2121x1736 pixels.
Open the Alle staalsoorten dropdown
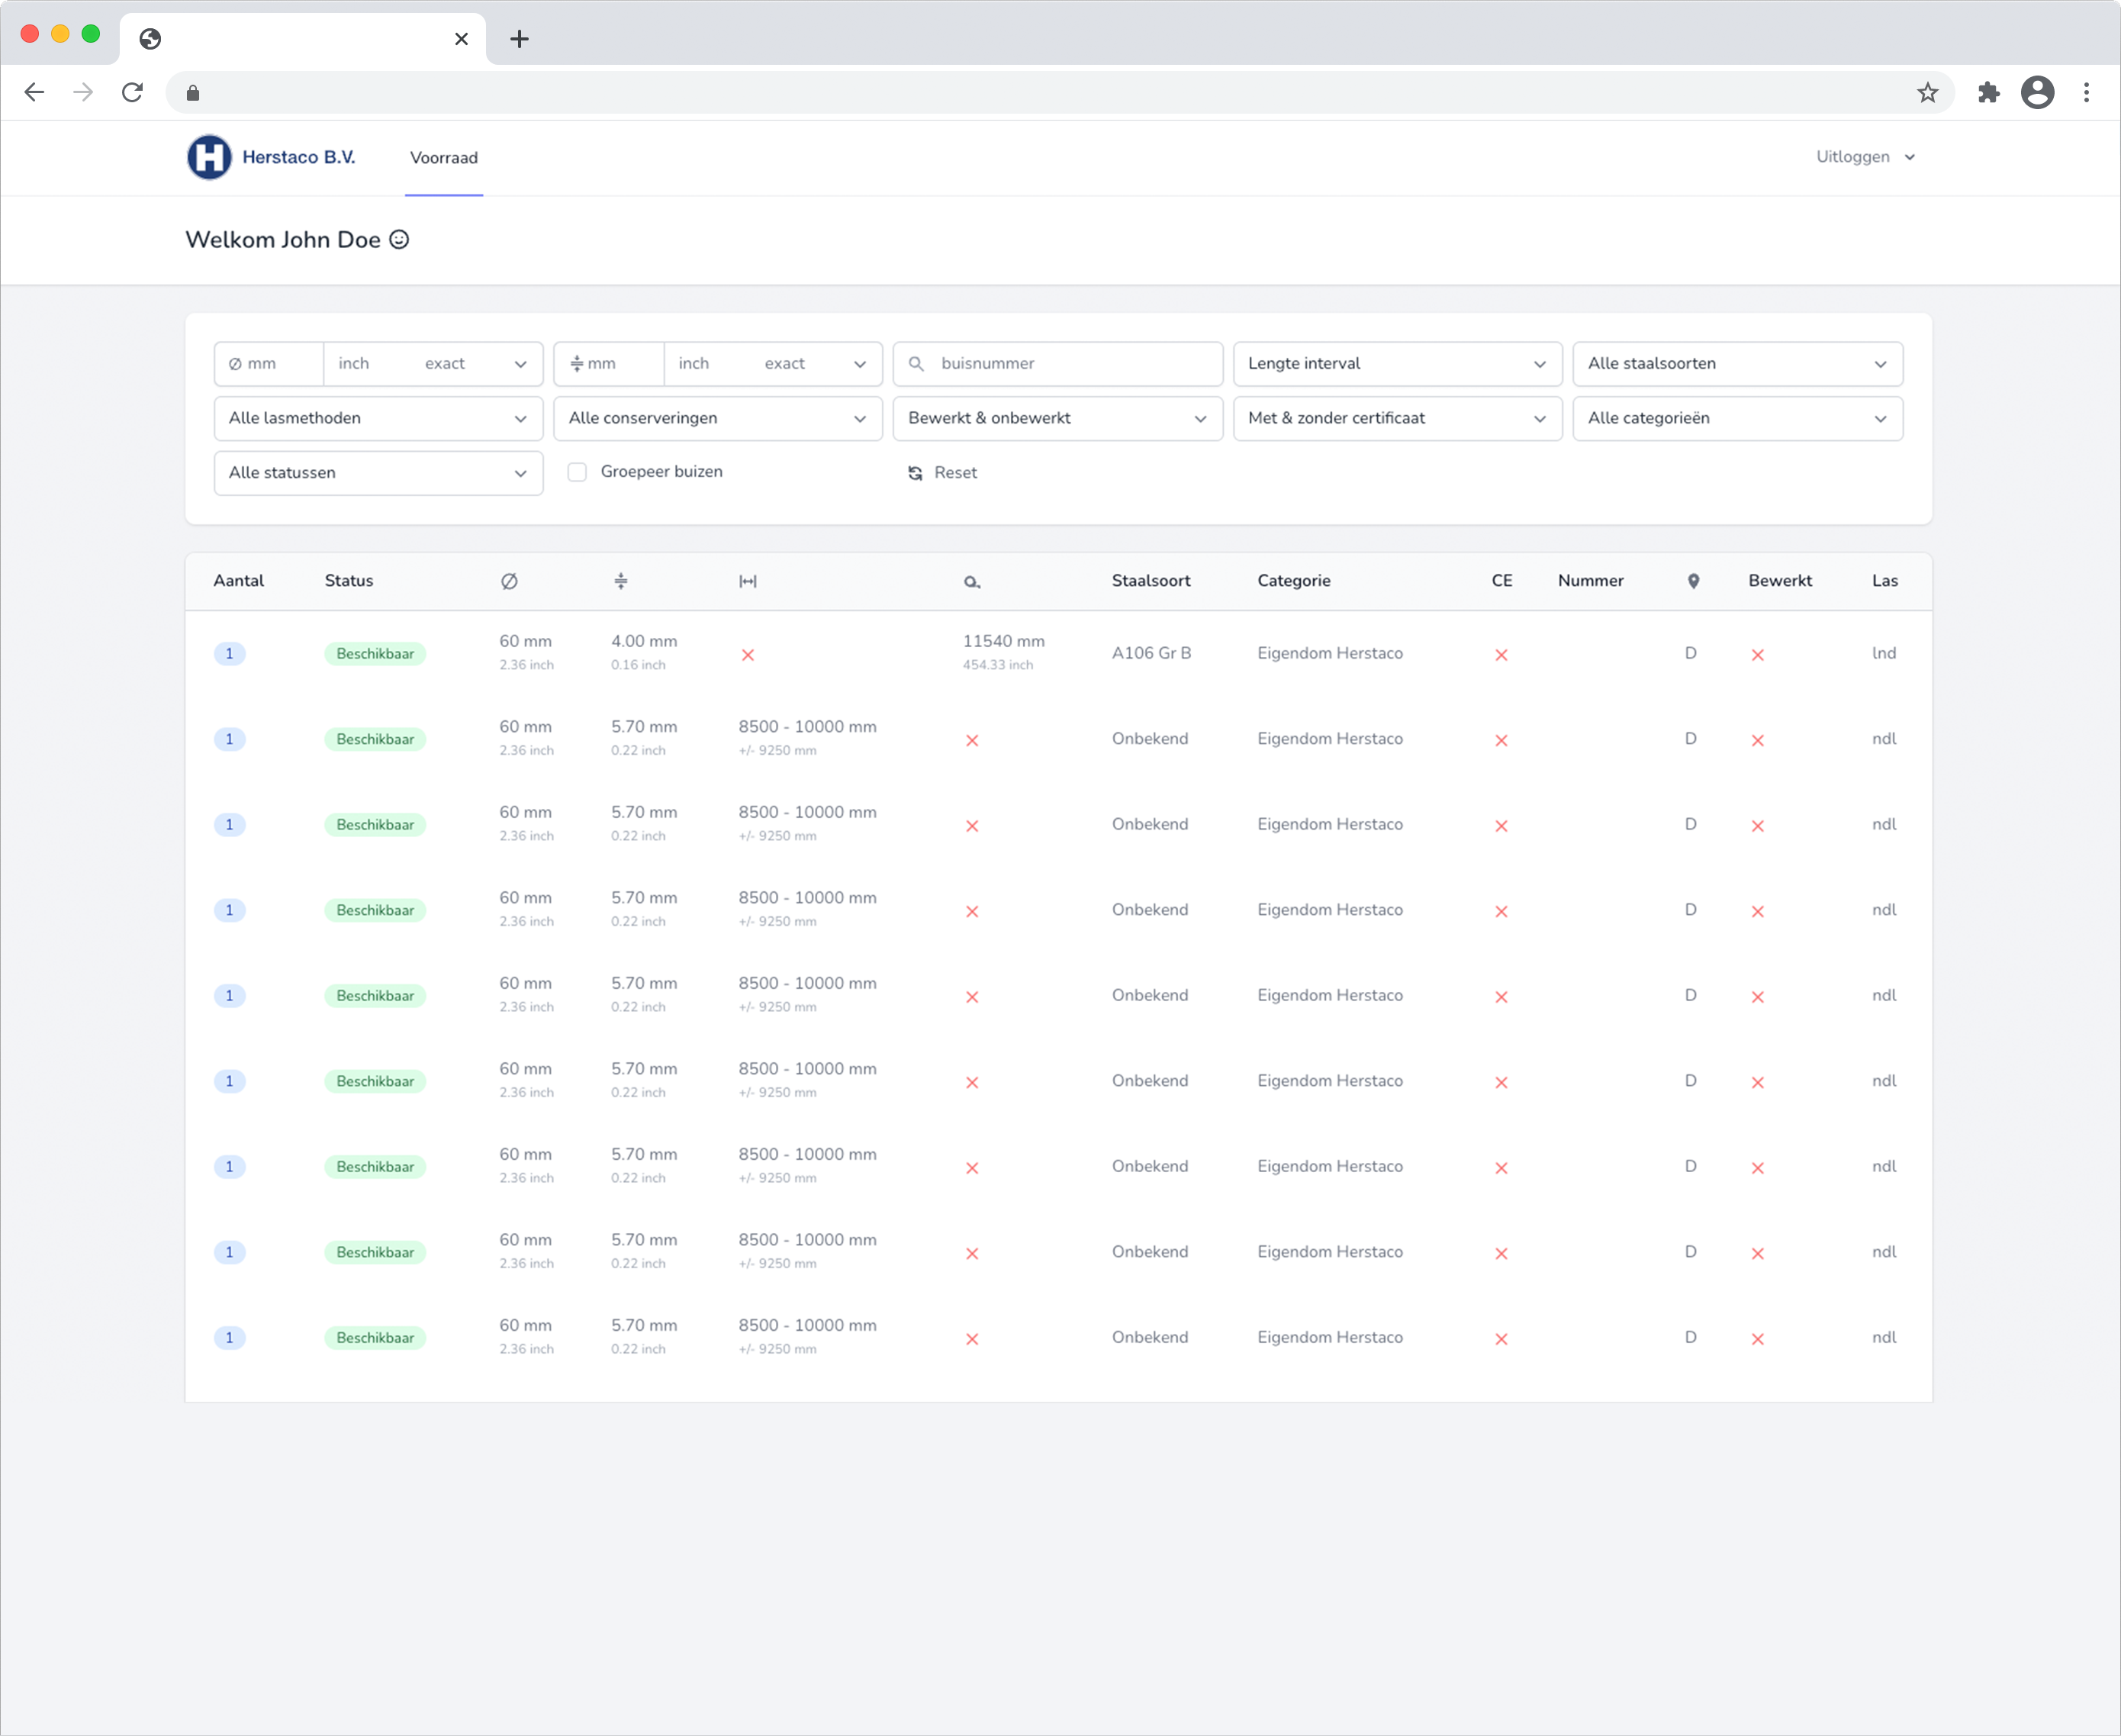pyautogui.click(x=1737, y=364)
